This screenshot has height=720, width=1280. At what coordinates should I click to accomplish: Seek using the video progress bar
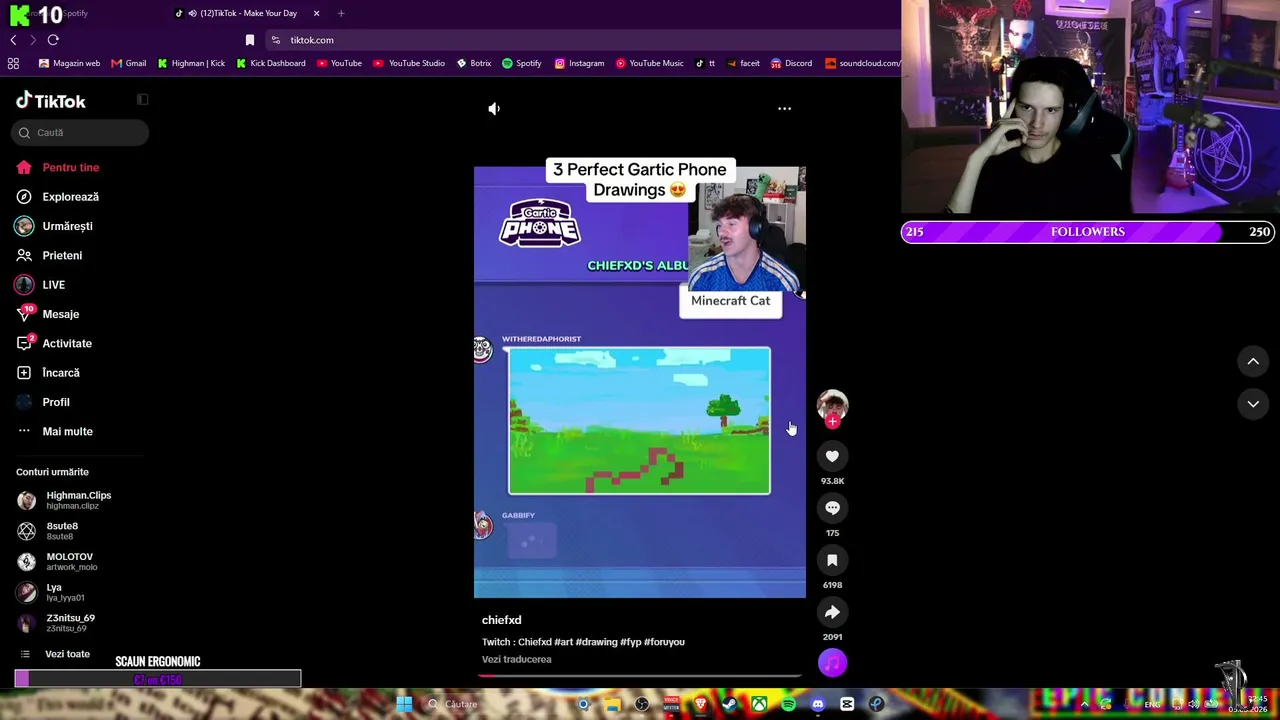[640, 675]
